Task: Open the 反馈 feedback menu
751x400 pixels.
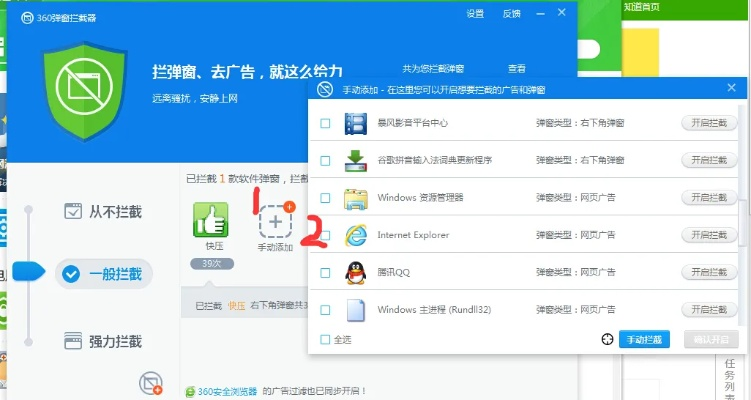Action: (512, 14)
